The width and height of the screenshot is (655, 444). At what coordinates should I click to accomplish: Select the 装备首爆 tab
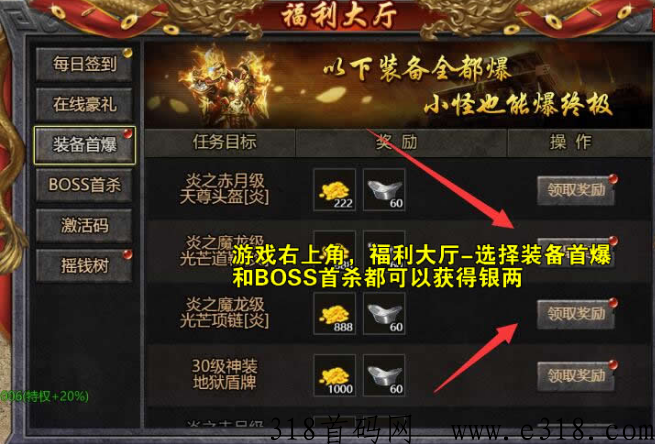[x=84, y=145]
